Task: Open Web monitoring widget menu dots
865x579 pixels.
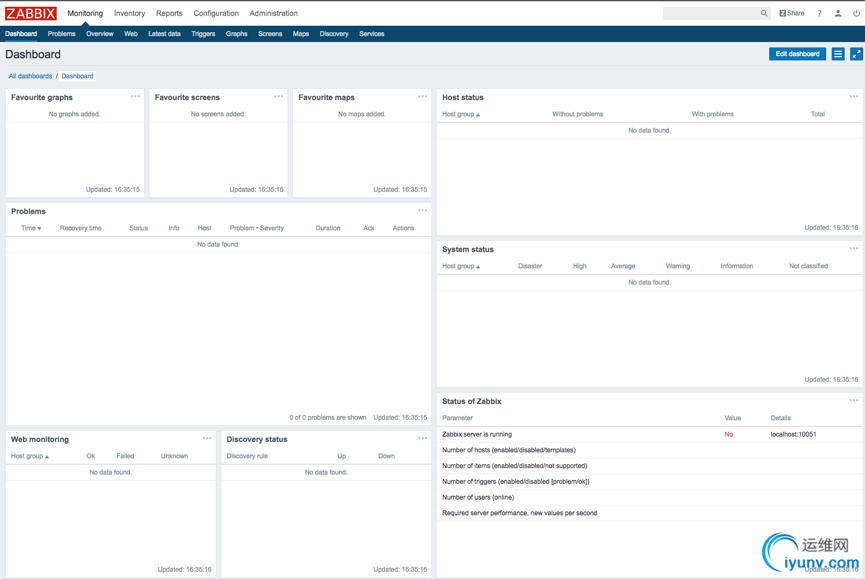Action: point(207,438)
